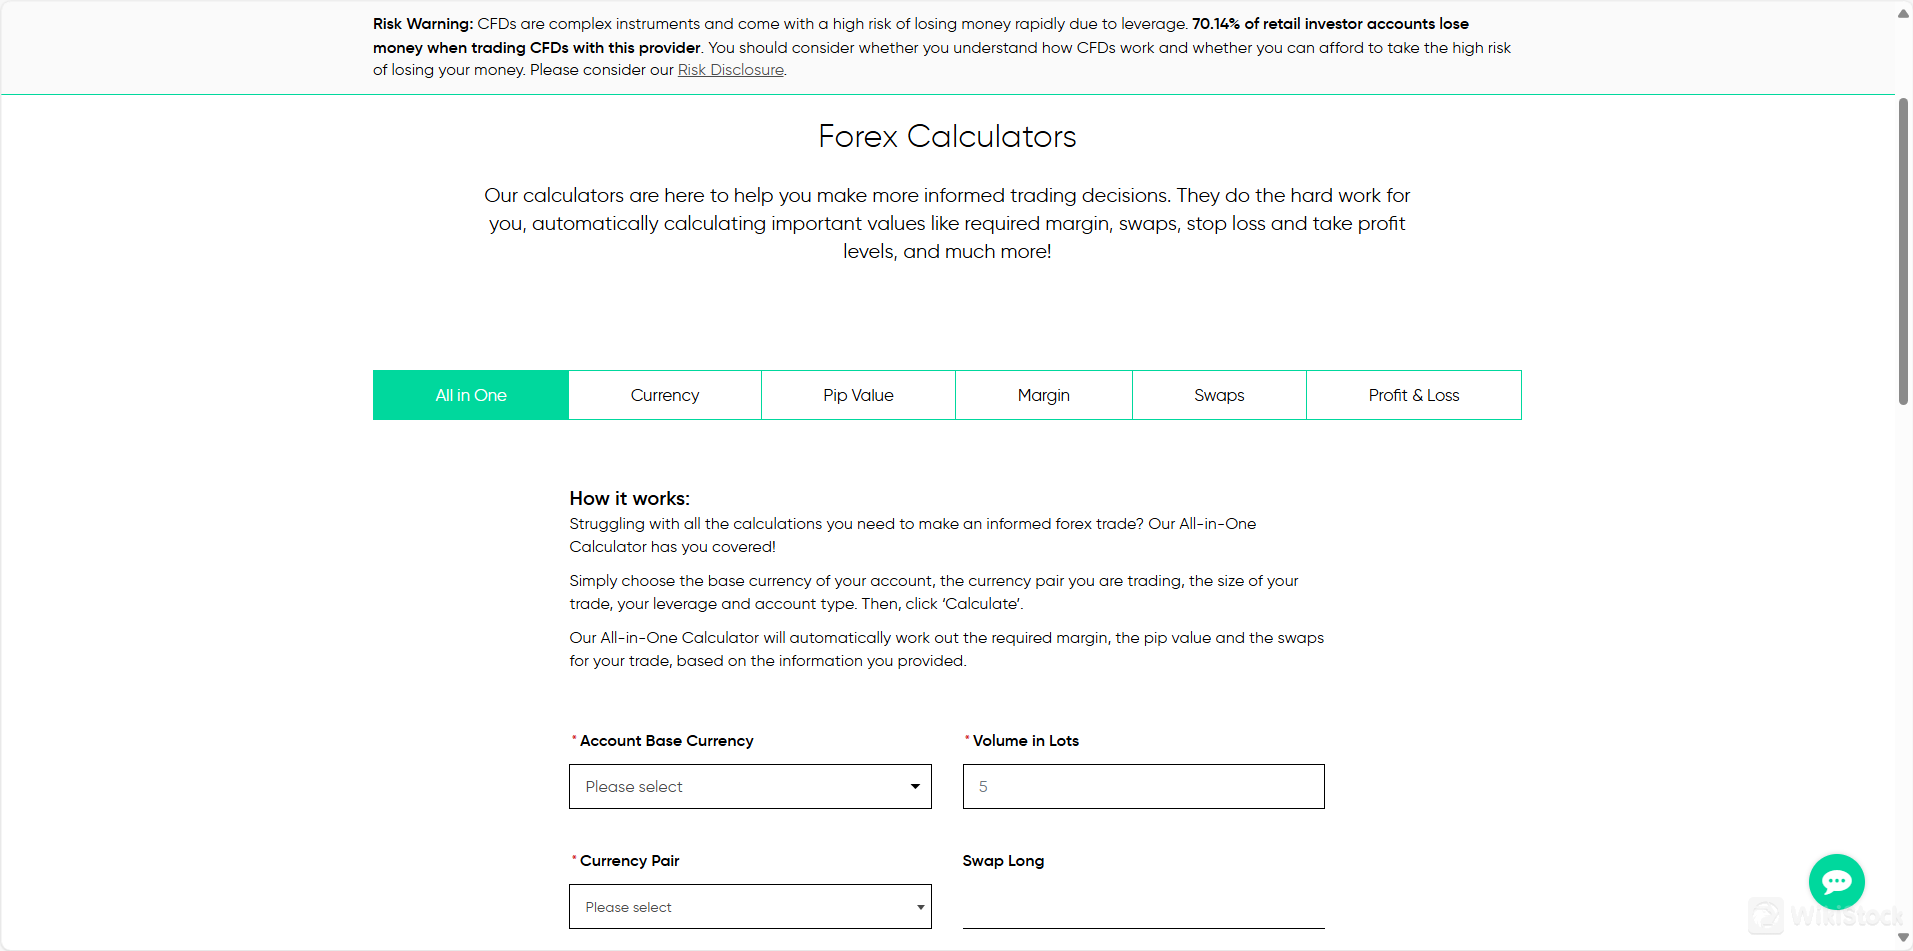Go to the Margin tab
This screenshot has height=951, width=1913.
click(1043, 395)
